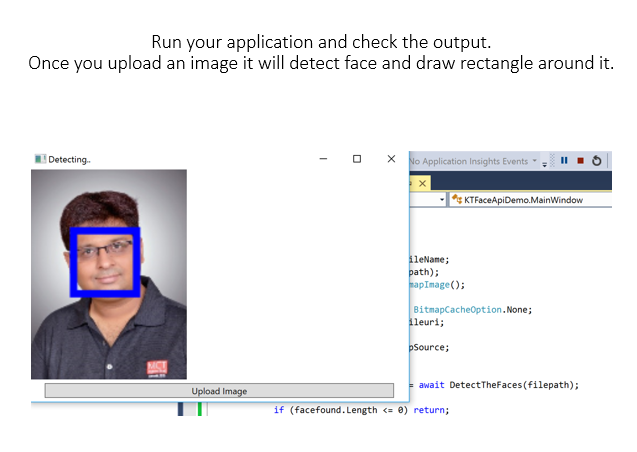Click the toolbar overflow options arrow
Image resolution: width=637 pixels, height=452 pixels.
[x=545, y=162]
